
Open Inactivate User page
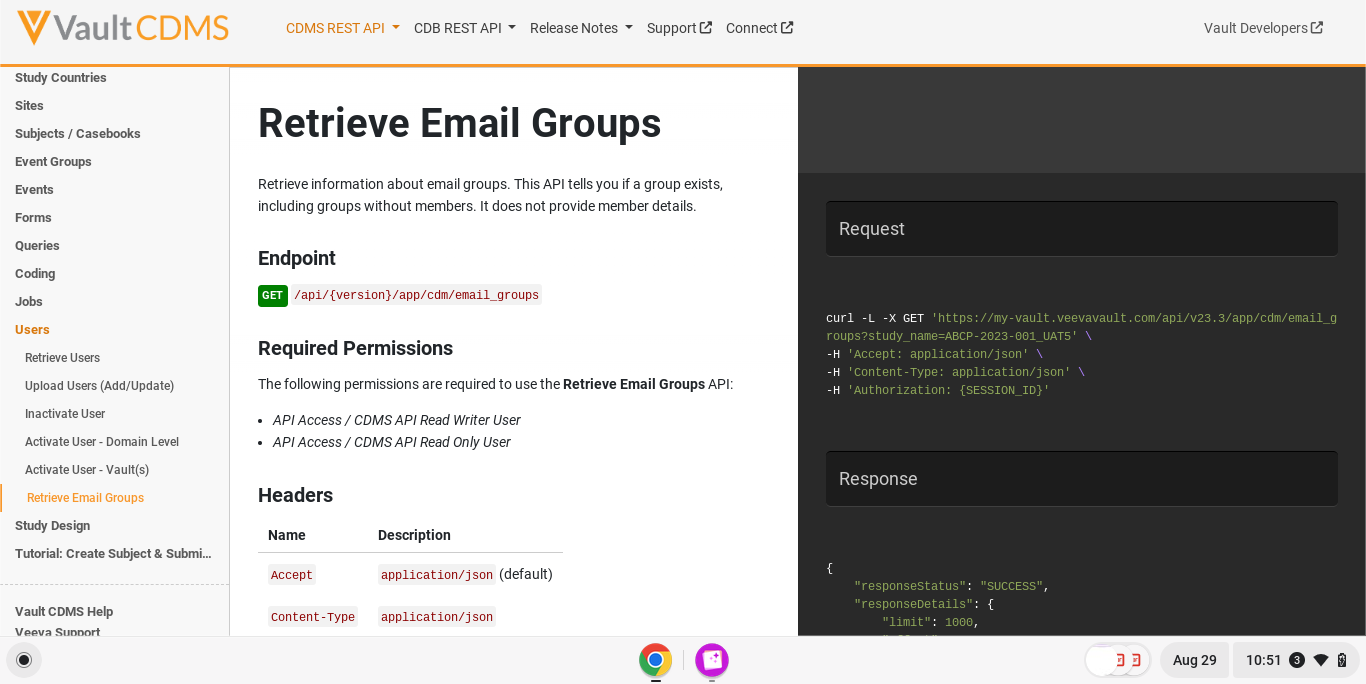coord(65,414)
